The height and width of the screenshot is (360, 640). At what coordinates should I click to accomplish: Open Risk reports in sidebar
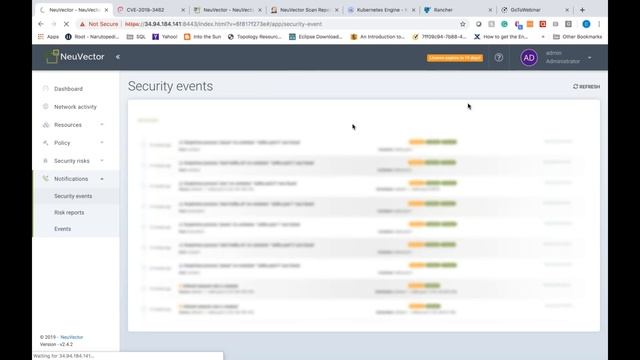(x=69, y=212)
